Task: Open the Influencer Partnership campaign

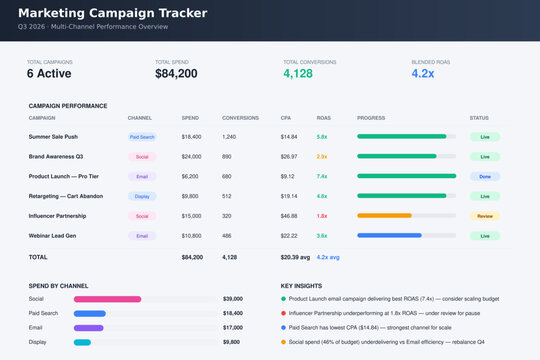Action: (x=57, y=216)
